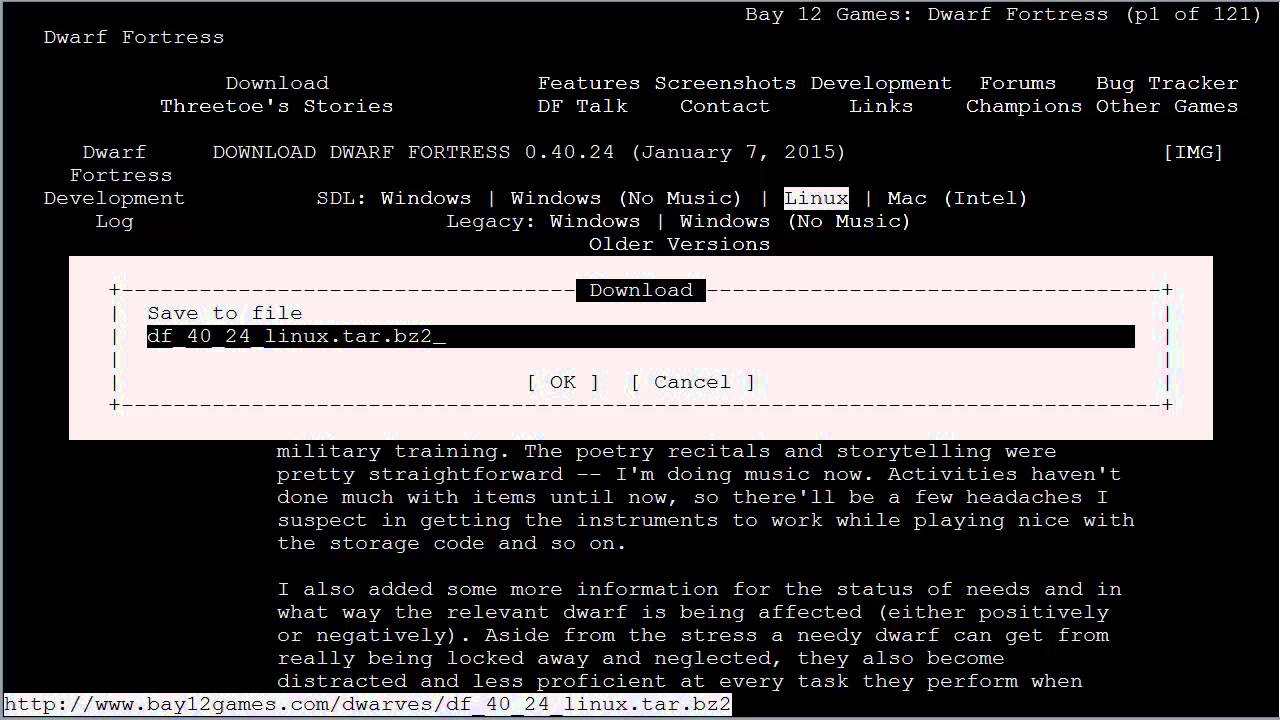The height and width of the screenshot is (720, 1280).
Task: Go to the Contact page
Action: (x=725, y=106)
